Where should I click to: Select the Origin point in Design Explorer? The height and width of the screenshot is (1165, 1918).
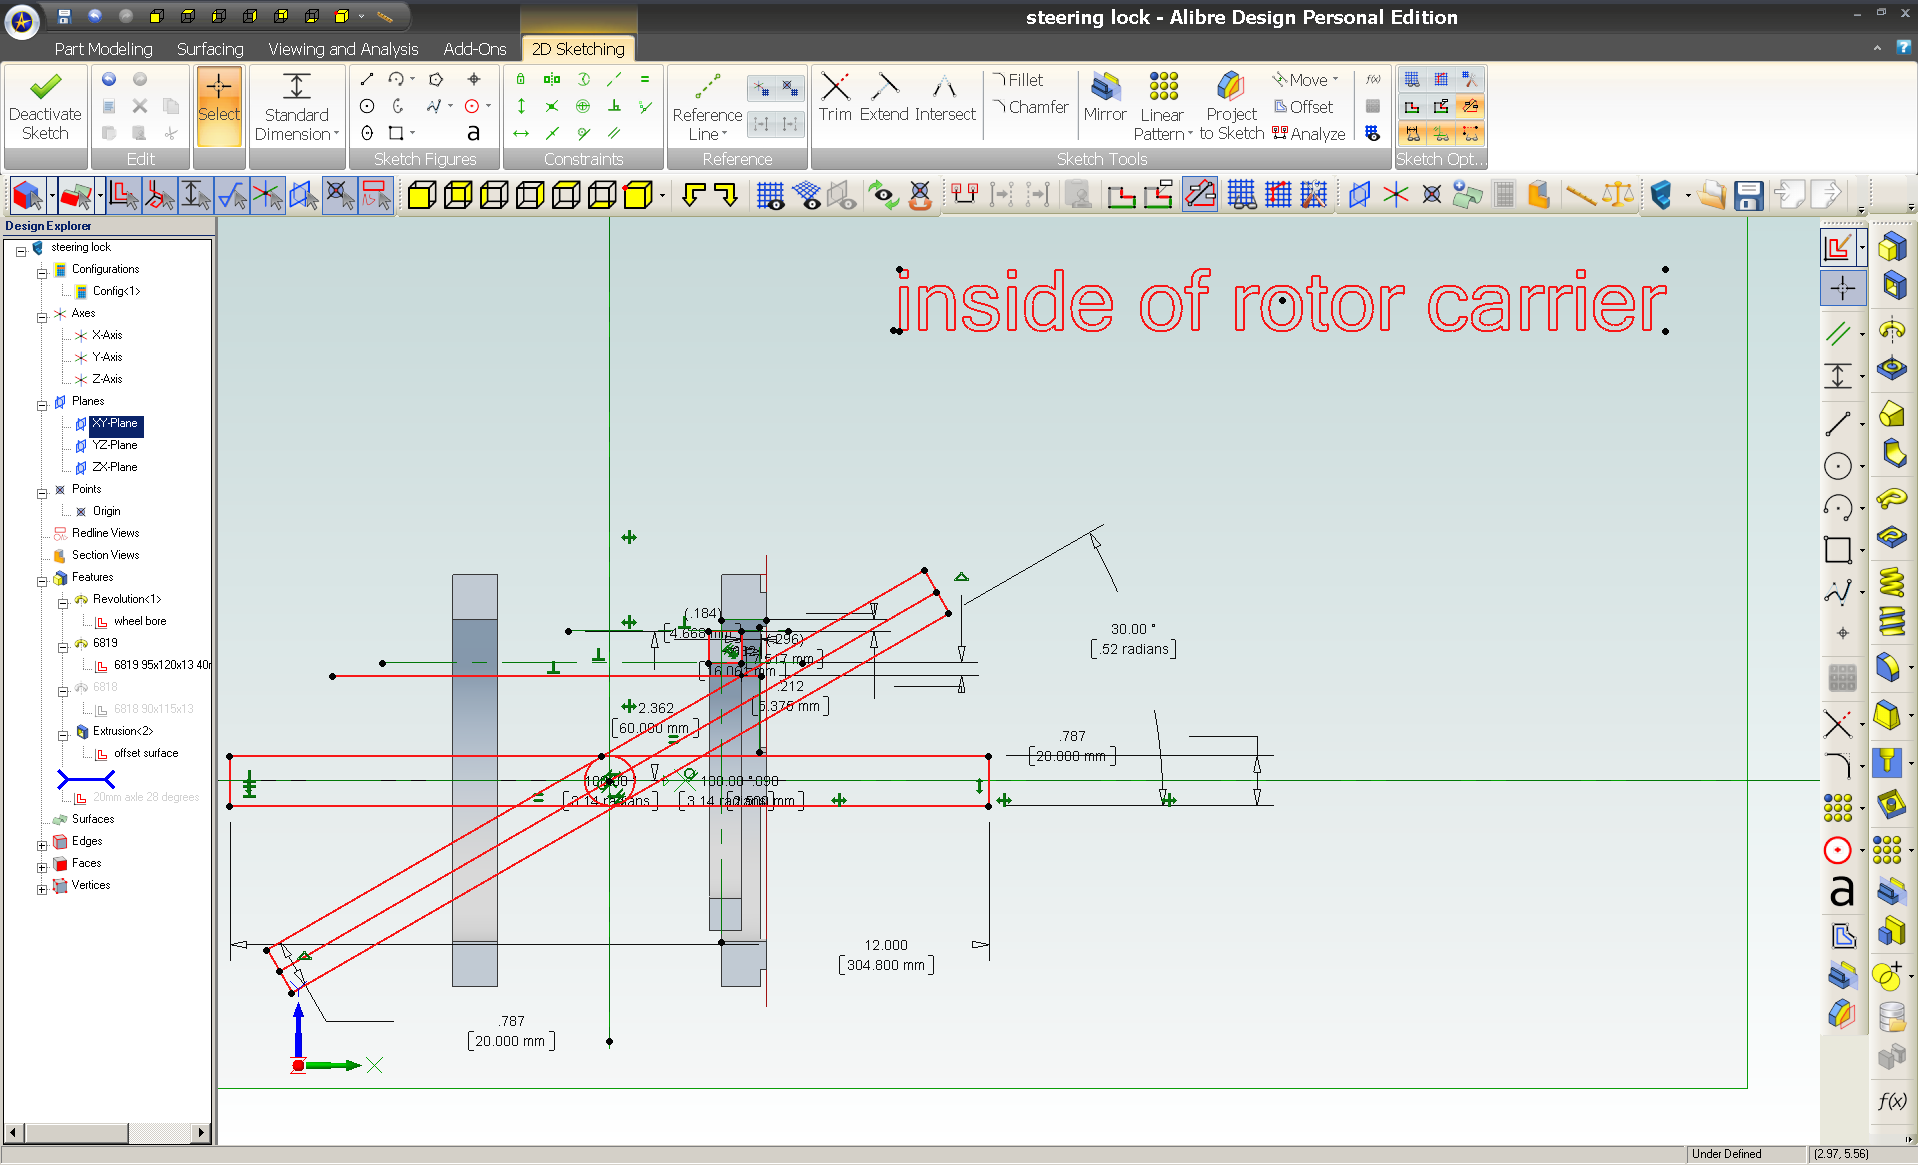pos(107,511)
